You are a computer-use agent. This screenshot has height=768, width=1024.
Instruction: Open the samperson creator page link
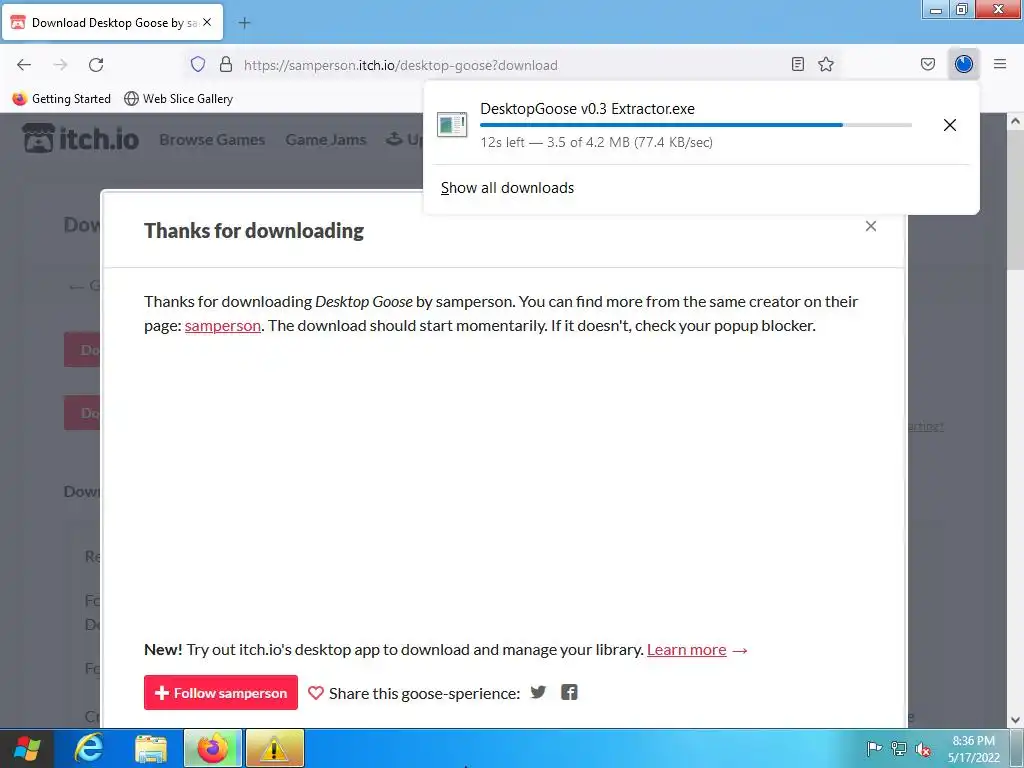click(223, 325)
